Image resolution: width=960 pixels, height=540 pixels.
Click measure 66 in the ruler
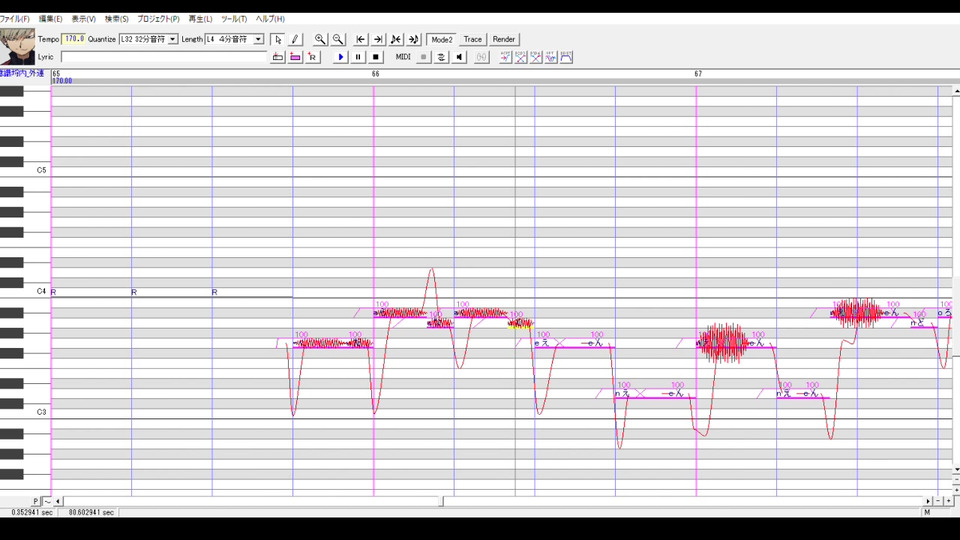(375, 73)
